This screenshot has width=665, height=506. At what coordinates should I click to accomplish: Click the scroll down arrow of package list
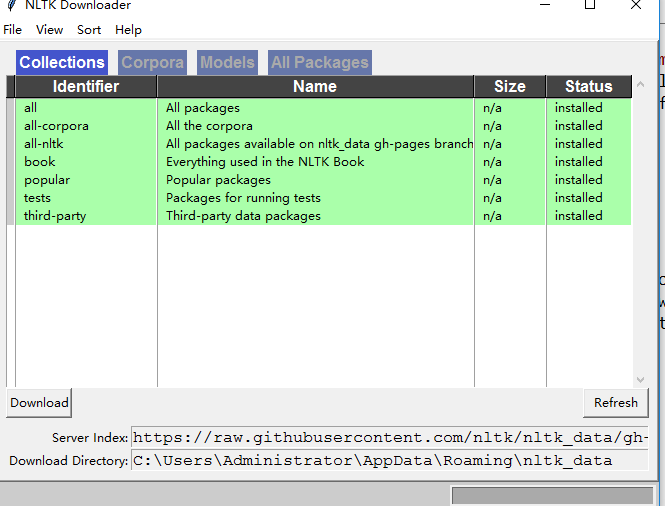640,380
